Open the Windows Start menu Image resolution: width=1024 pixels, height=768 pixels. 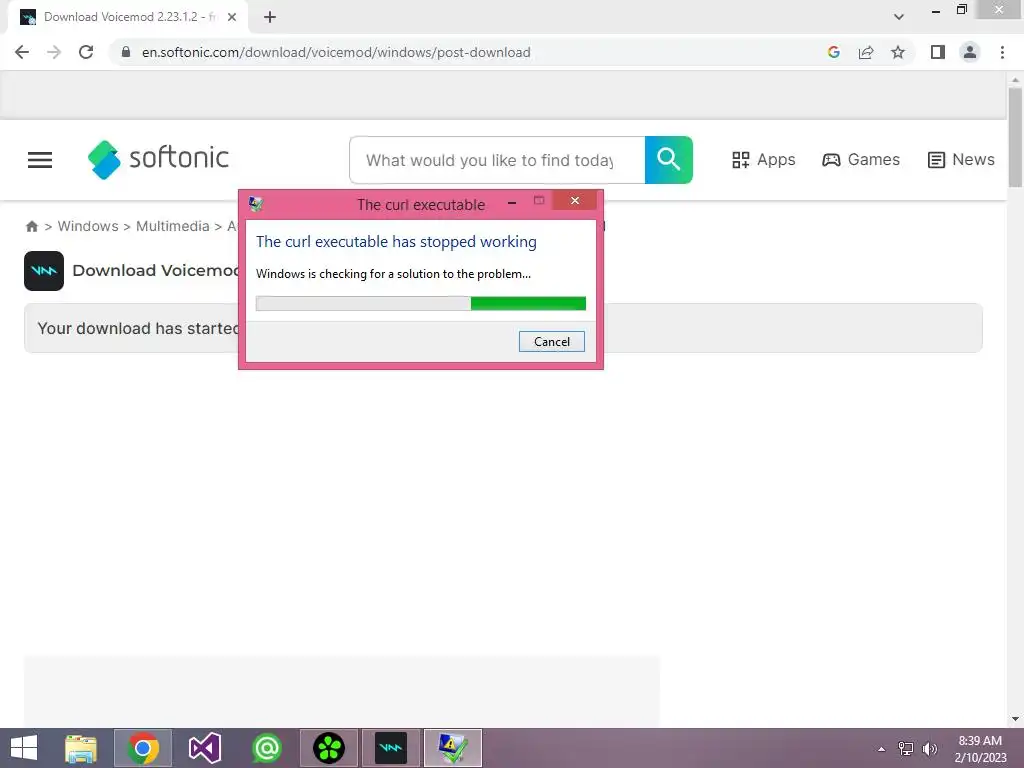point(24,748)
